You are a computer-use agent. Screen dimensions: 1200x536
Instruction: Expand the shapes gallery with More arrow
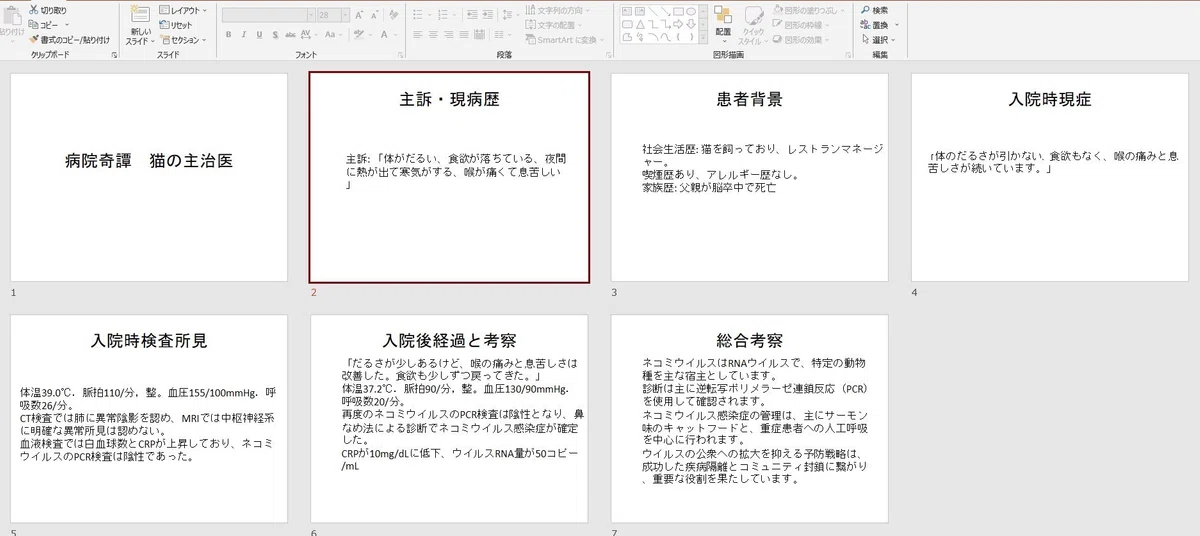point(703,37)
